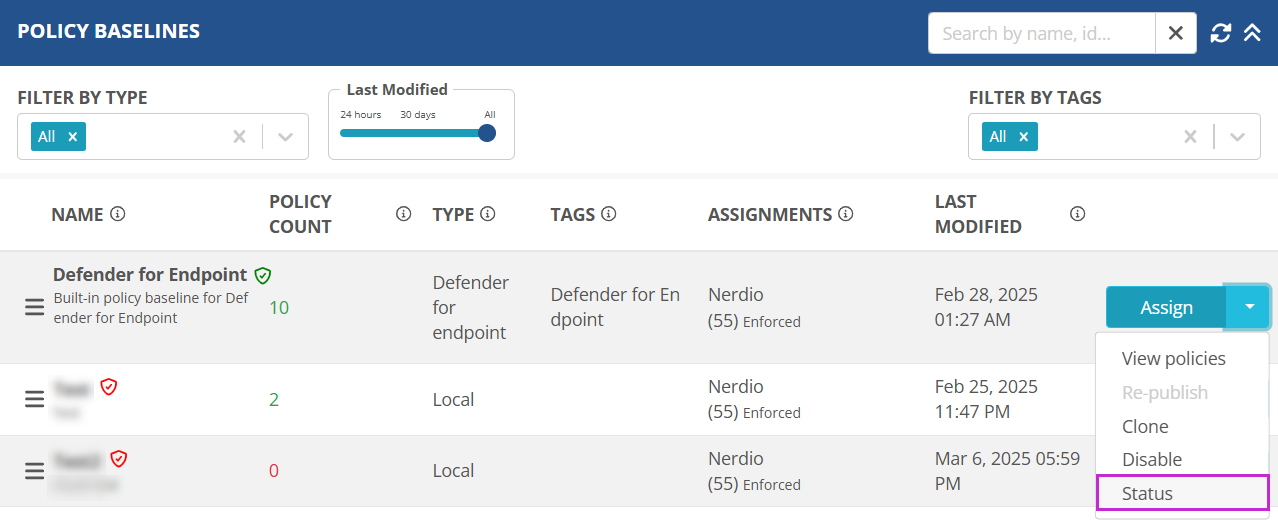Click the Defender for Endpoint tag cell
The width and height of the screenshot is (1278, 521).
point(615,307)
